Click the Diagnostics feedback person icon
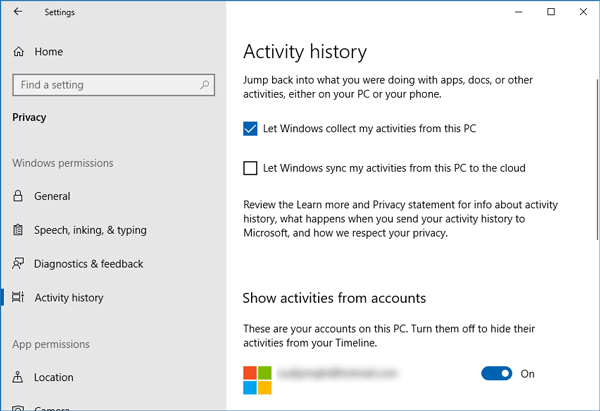Image resolution: width=600 pixels, height=411 pixels. pyautogui.click(x=18, y=264)
